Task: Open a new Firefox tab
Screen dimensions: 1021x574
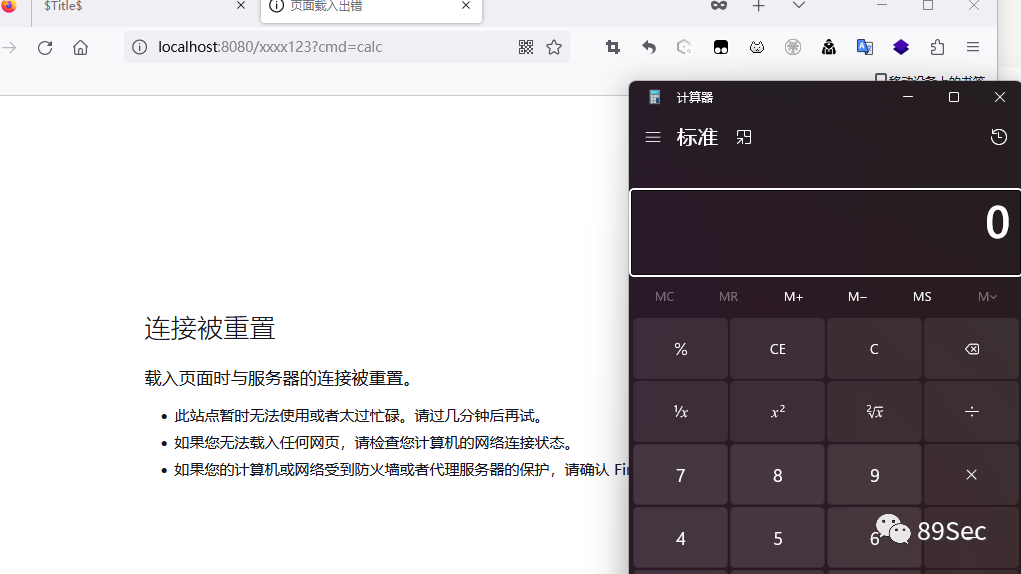Action: pos(759,6)
